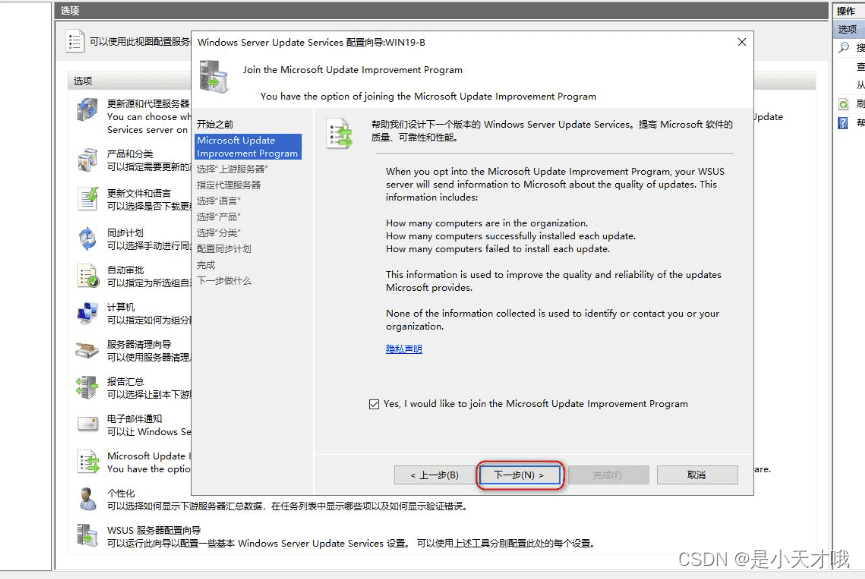865x579 pixels.
Task: Click 服务器清理向导 option title
Action: point(139,344)
